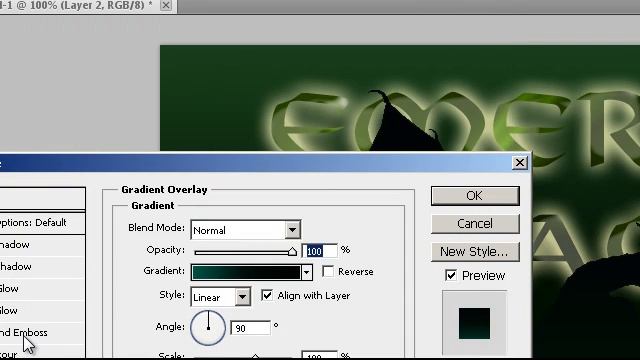Uncheck Align with Layer
Image resolution: width=640 pixels, height=360 pixels.
pos(267,295)
